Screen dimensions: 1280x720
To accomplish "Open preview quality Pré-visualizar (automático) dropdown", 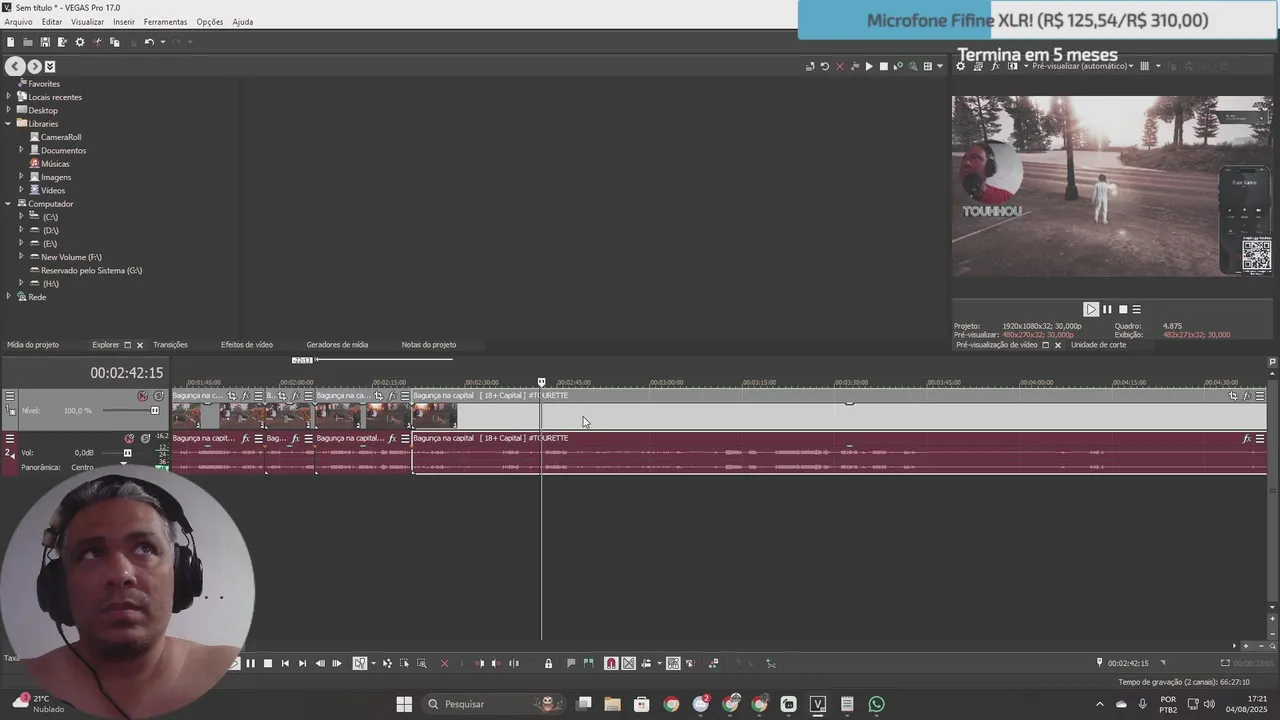I will [1083, 66].
